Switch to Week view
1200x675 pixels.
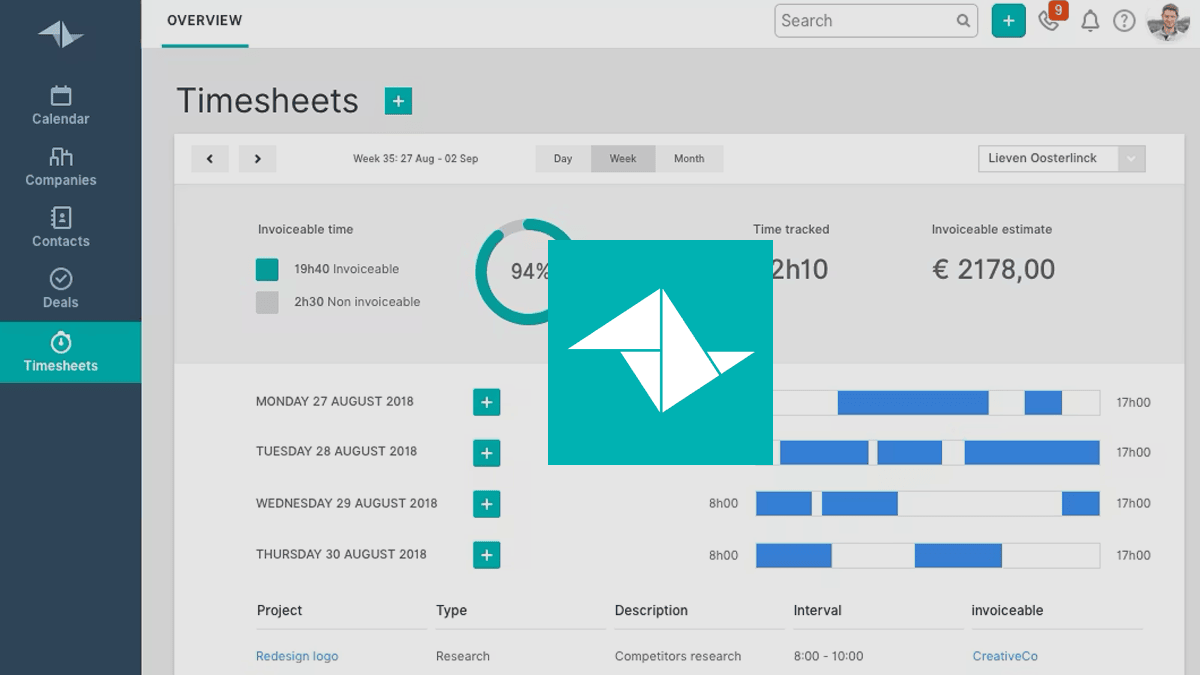(x=623, y=158)
